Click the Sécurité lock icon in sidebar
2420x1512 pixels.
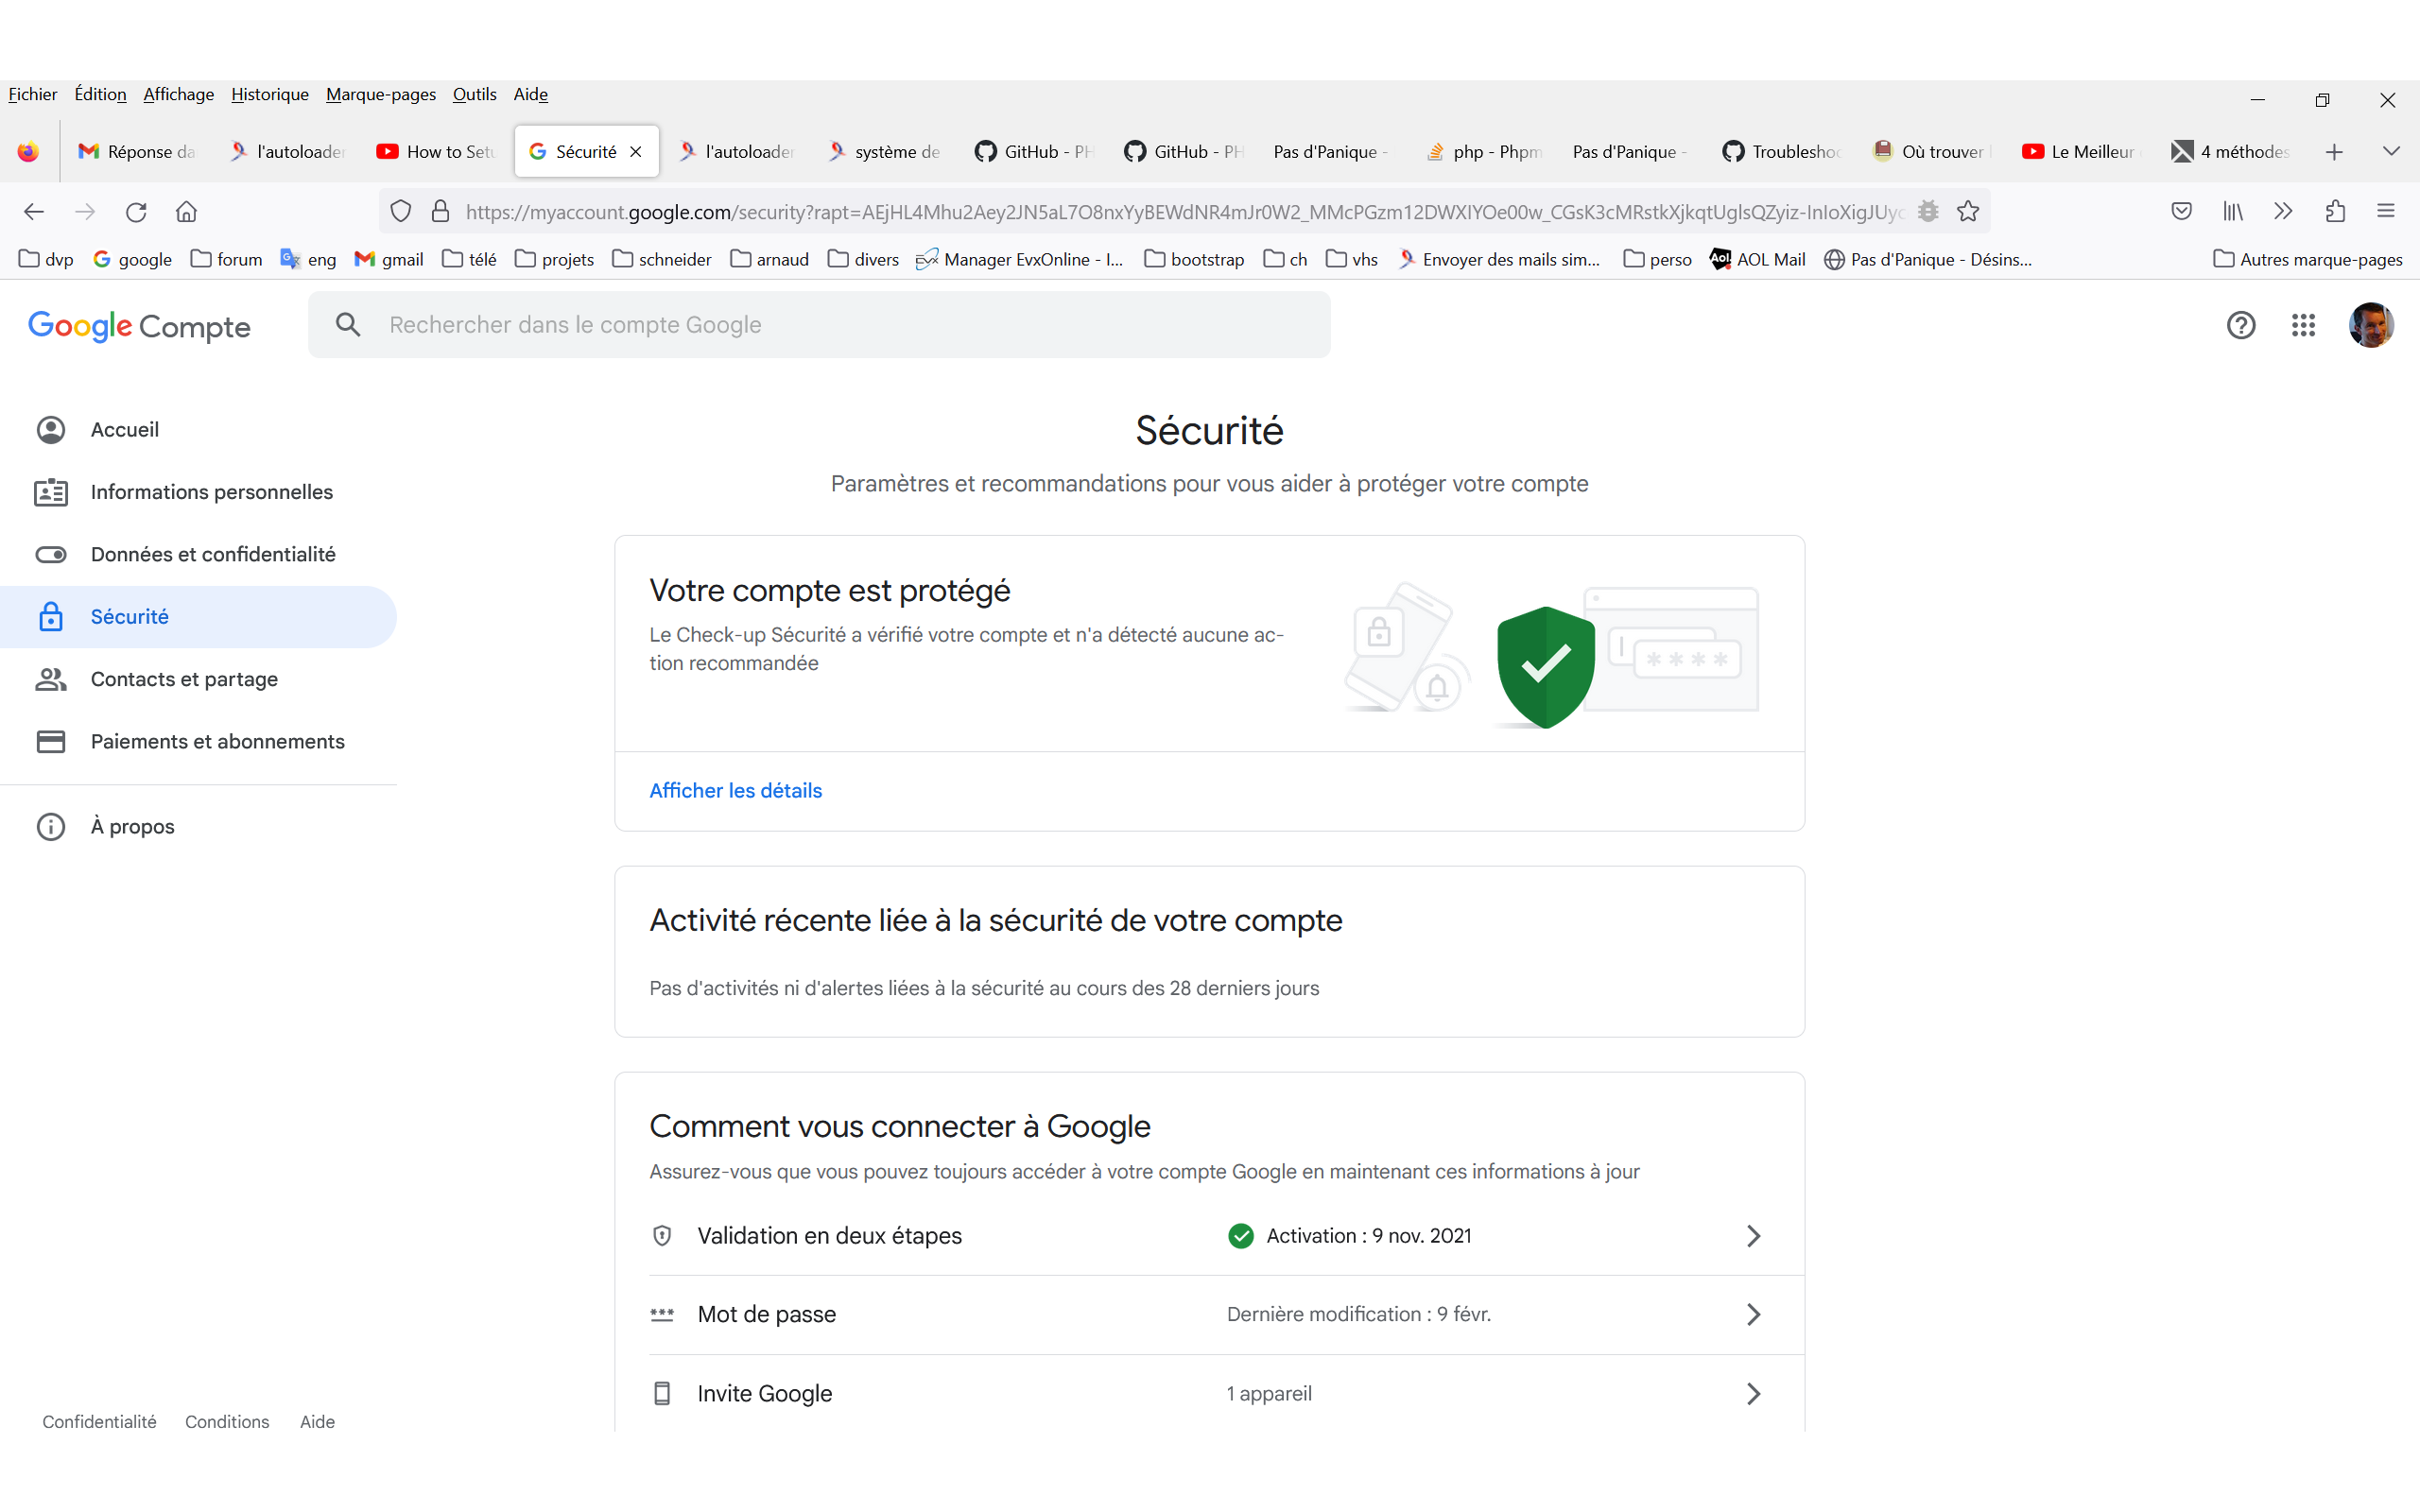tap(51, 617)
